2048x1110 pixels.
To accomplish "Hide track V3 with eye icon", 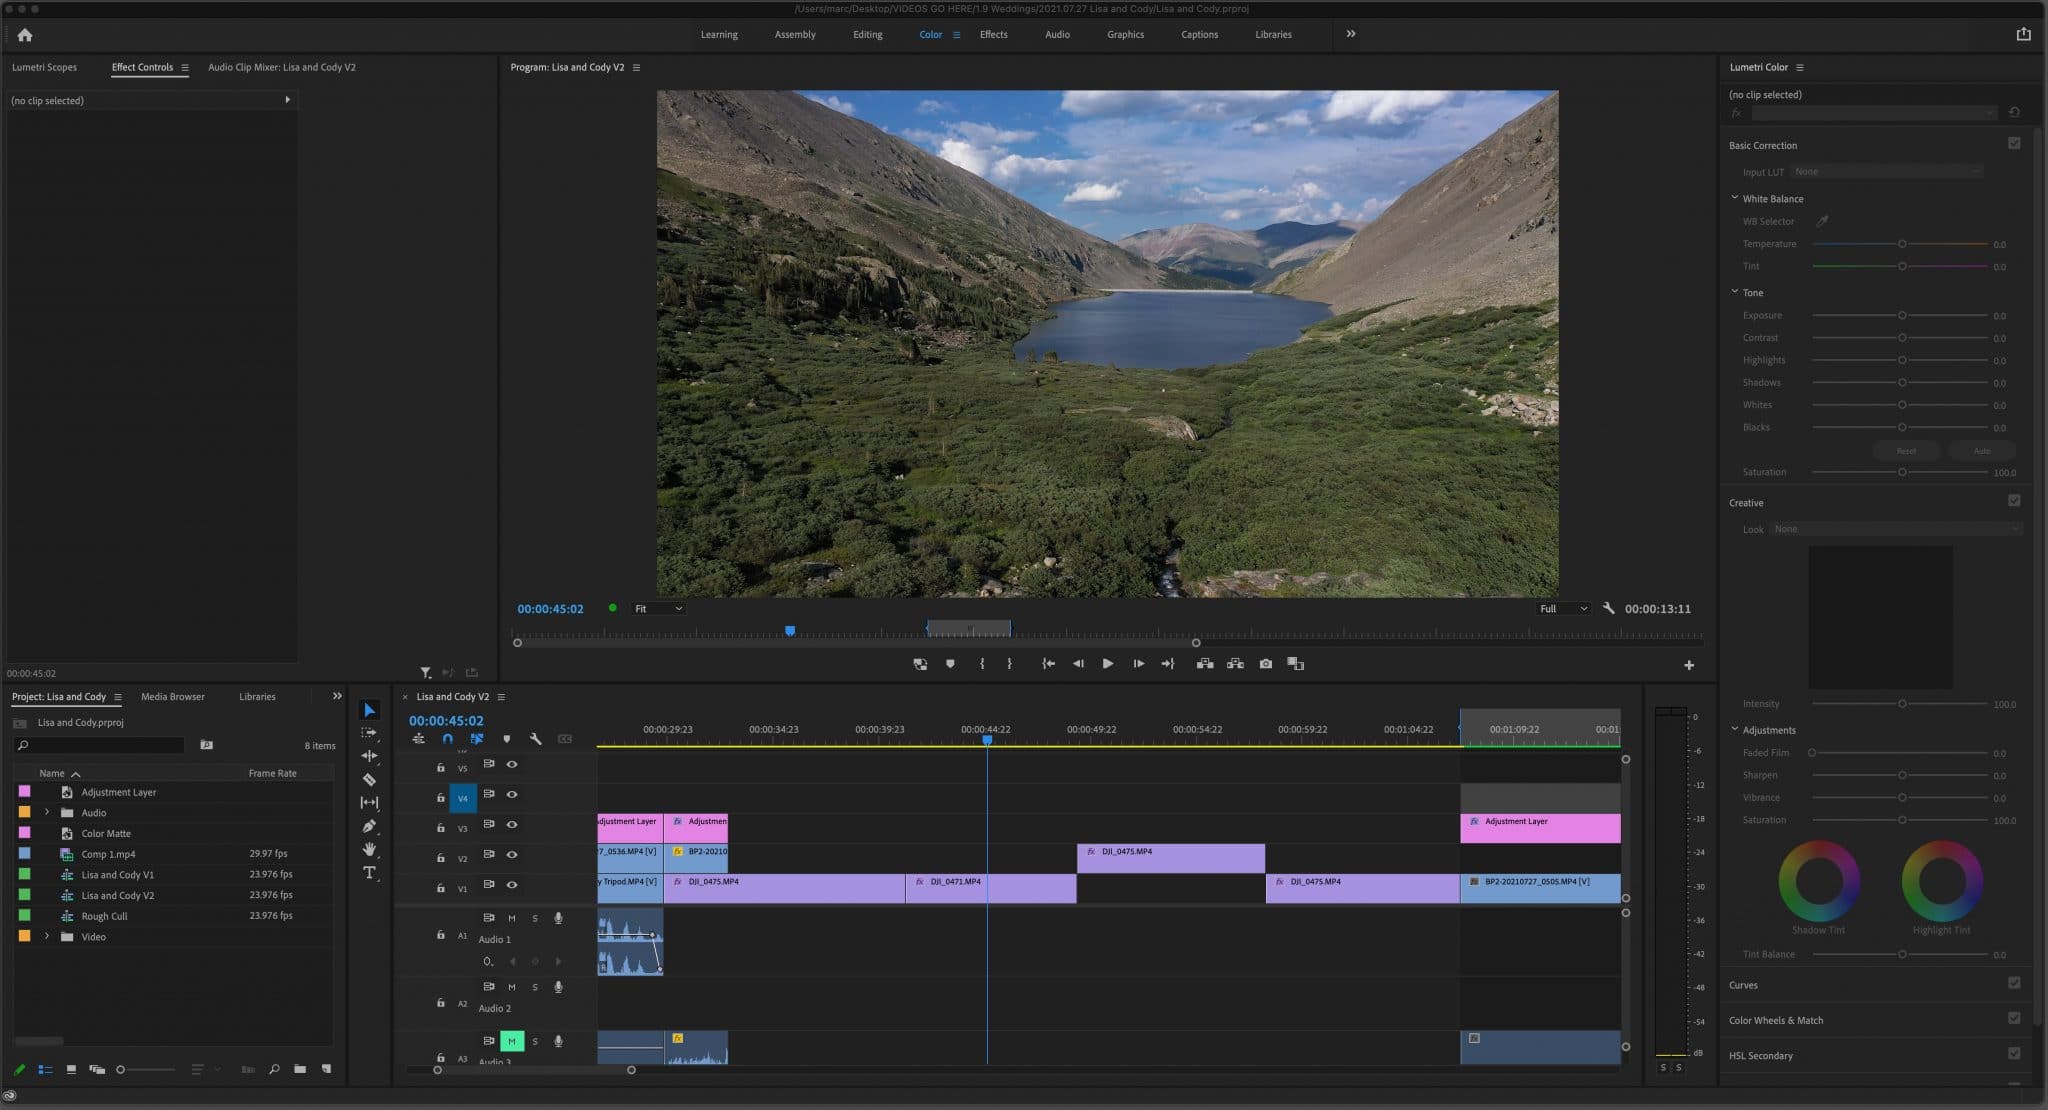I will tap(512, 825).
